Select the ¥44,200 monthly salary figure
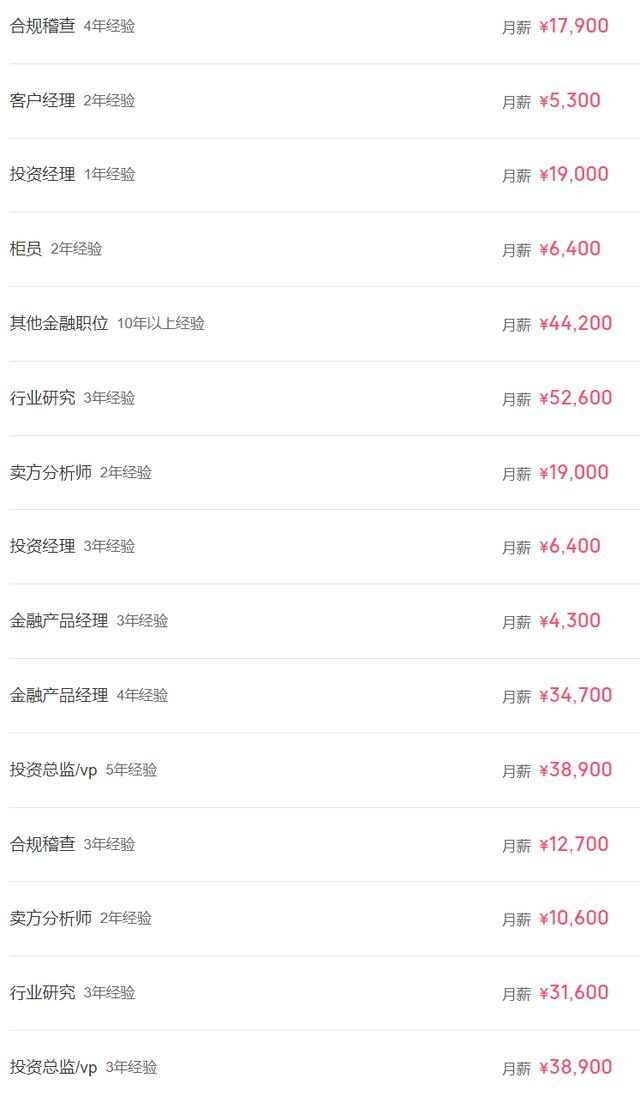This screenshot has height=1096, width=640. click(x=575, y=323)
